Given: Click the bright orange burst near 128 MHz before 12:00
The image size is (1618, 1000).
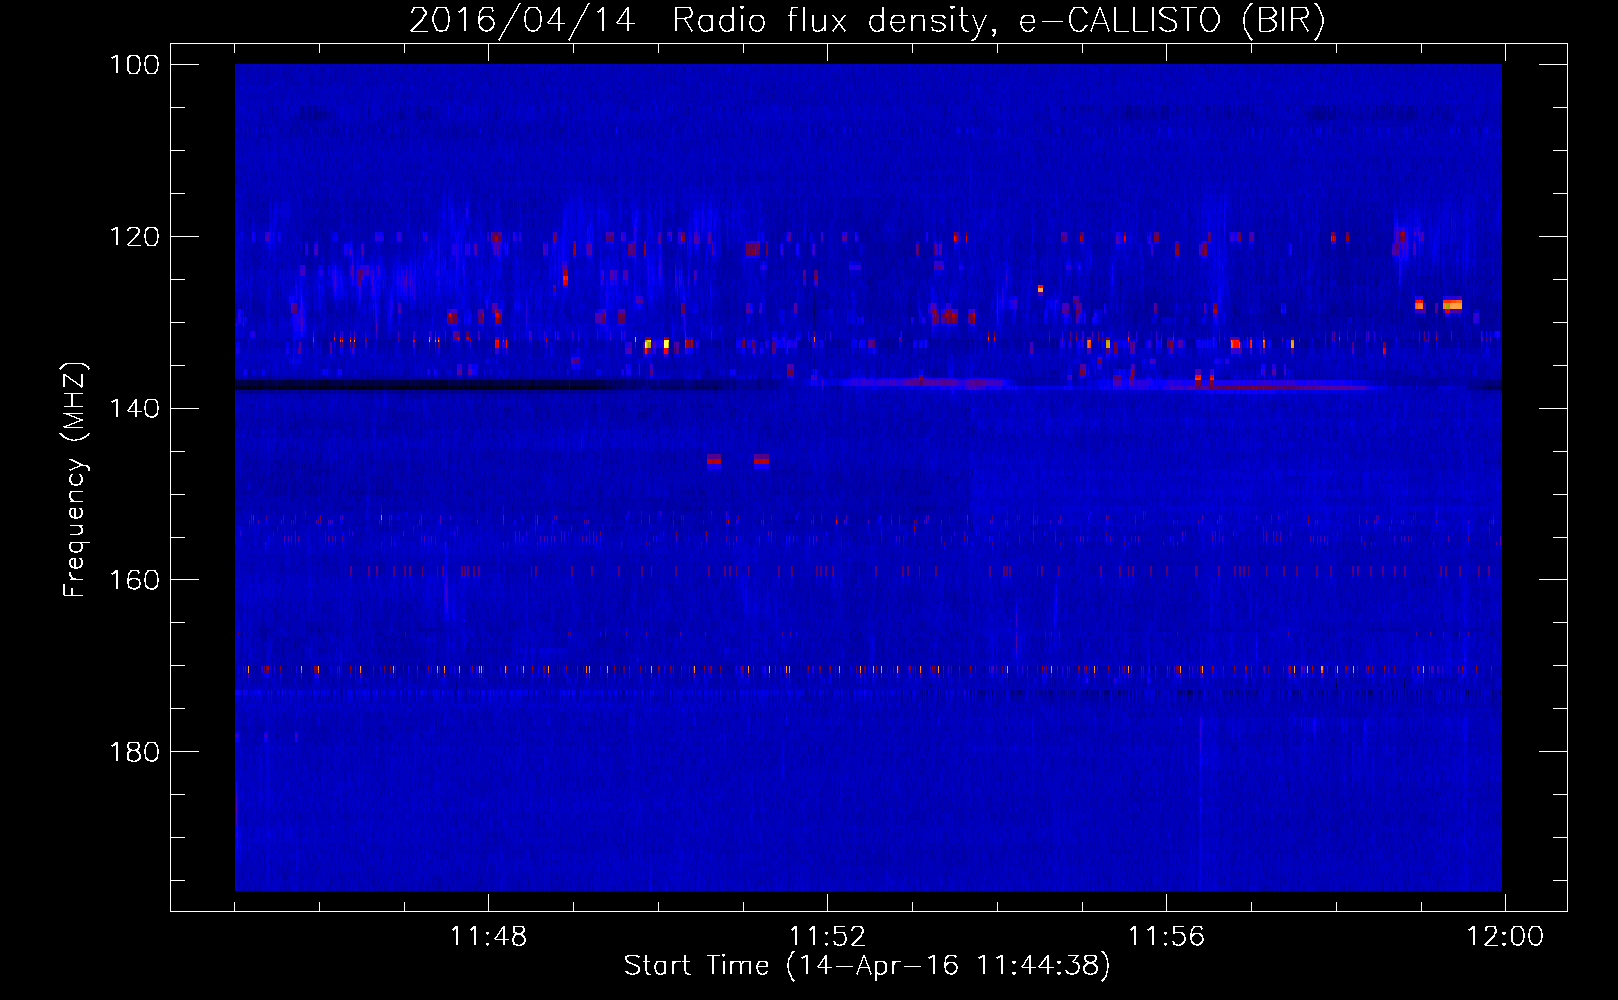Looking at the screenshot, I should coord(1452,304).
